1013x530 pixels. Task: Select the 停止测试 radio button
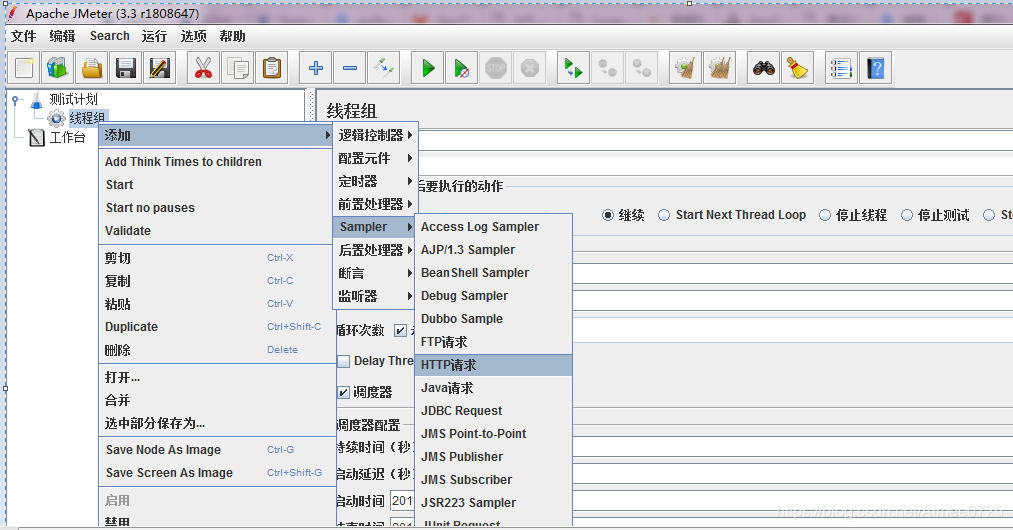907,215
